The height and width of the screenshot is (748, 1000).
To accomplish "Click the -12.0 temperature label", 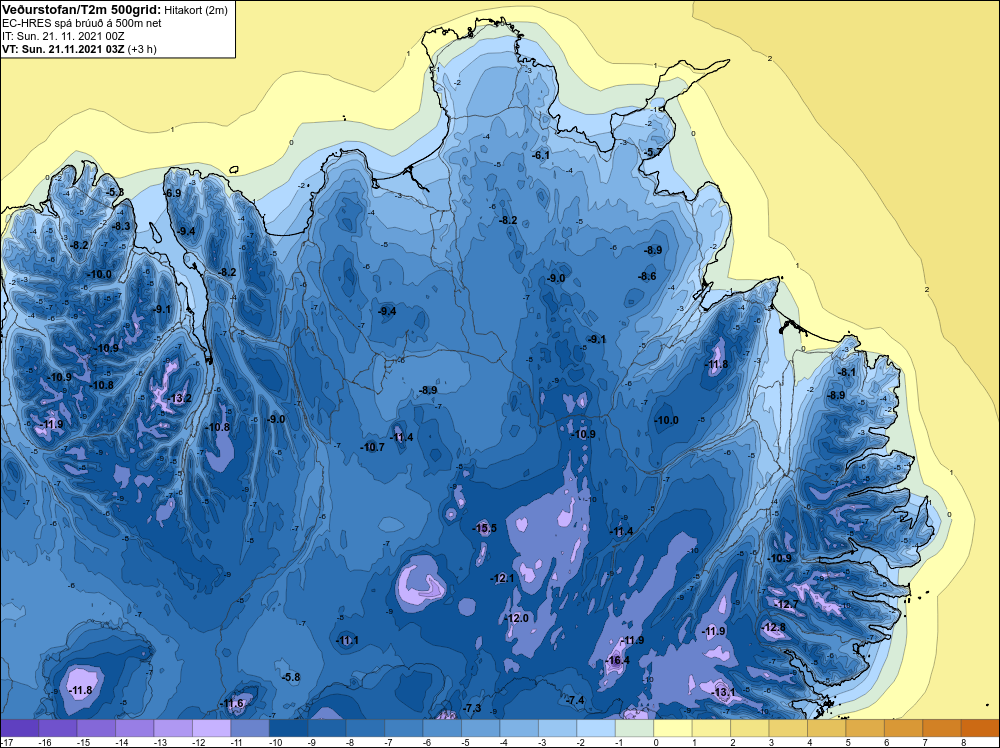I will 516,618.
